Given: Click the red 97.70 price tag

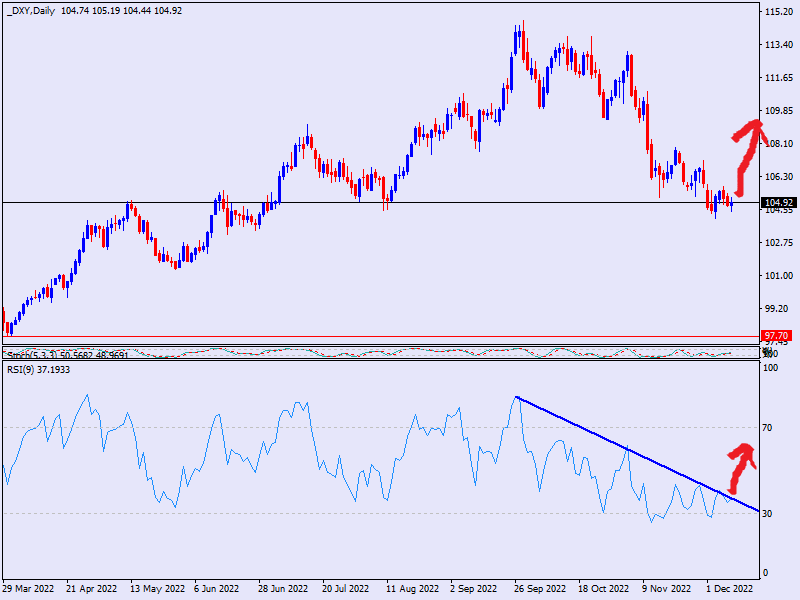Looking at the screenshot, I should (x=777, y=336).
